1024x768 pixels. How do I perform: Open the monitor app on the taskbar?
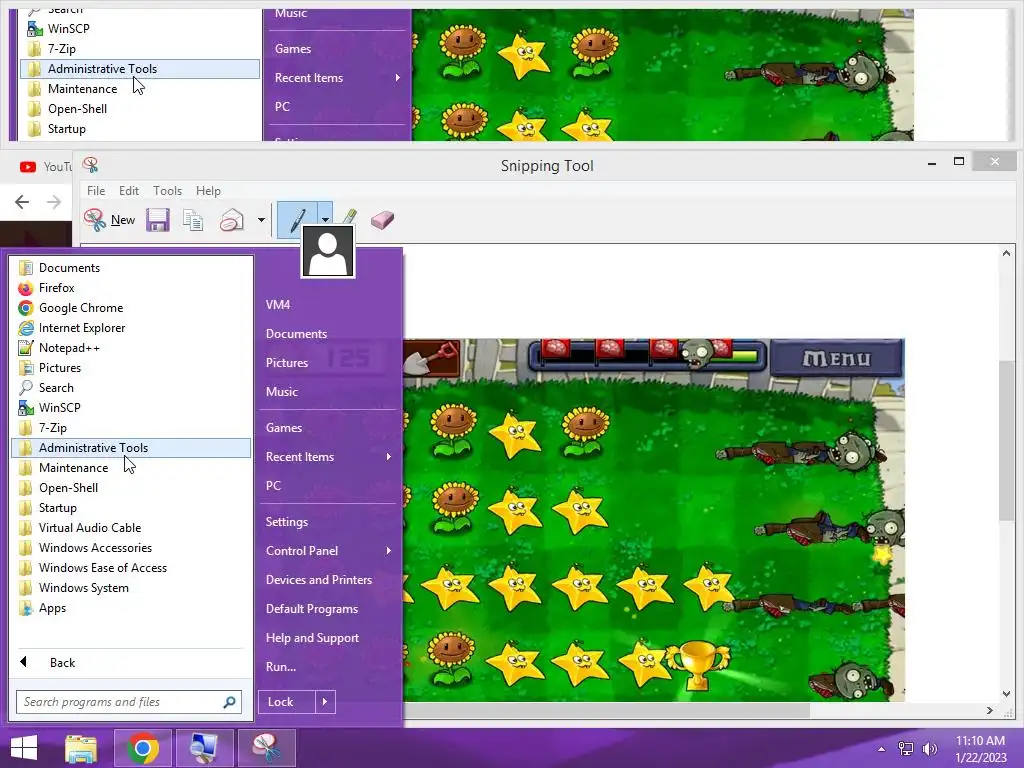point(204,748)
